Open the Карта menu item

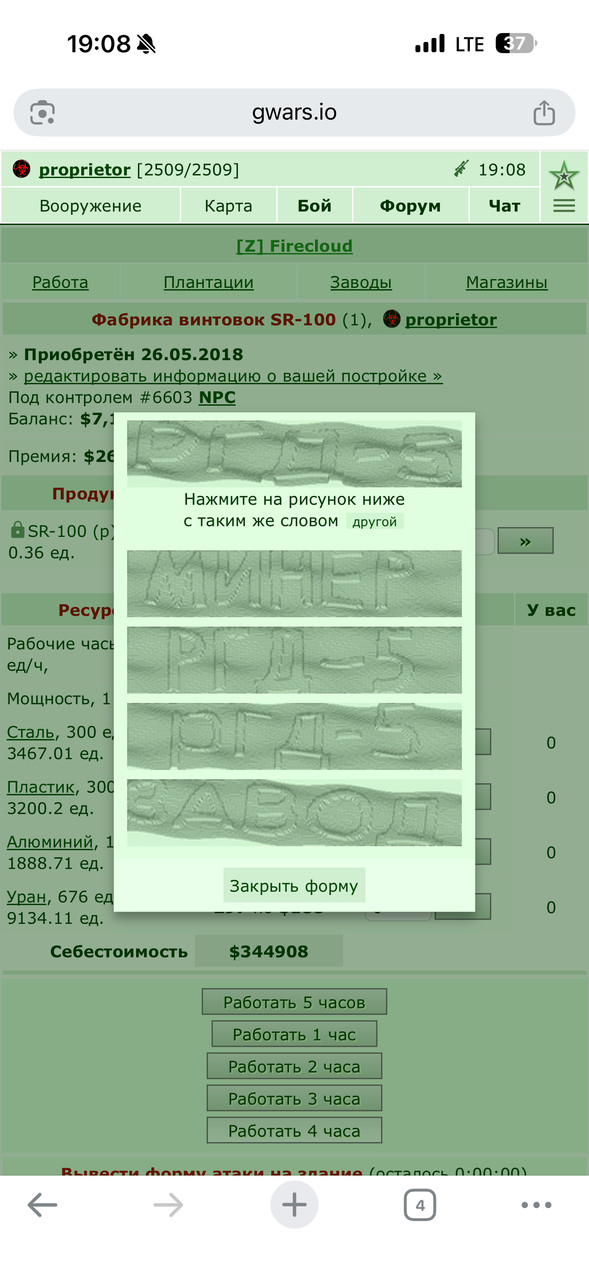[x=228, y=206]
